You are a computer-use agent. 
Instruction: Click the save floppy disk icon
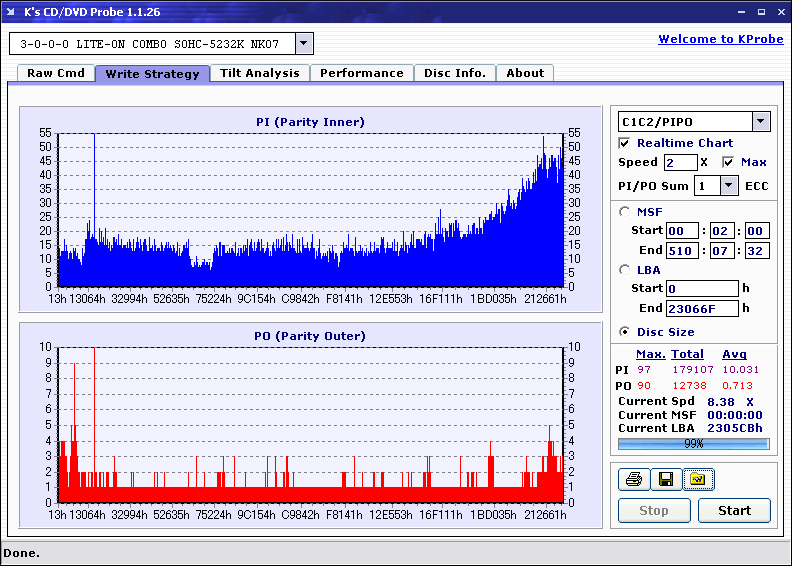coord(665,480)
